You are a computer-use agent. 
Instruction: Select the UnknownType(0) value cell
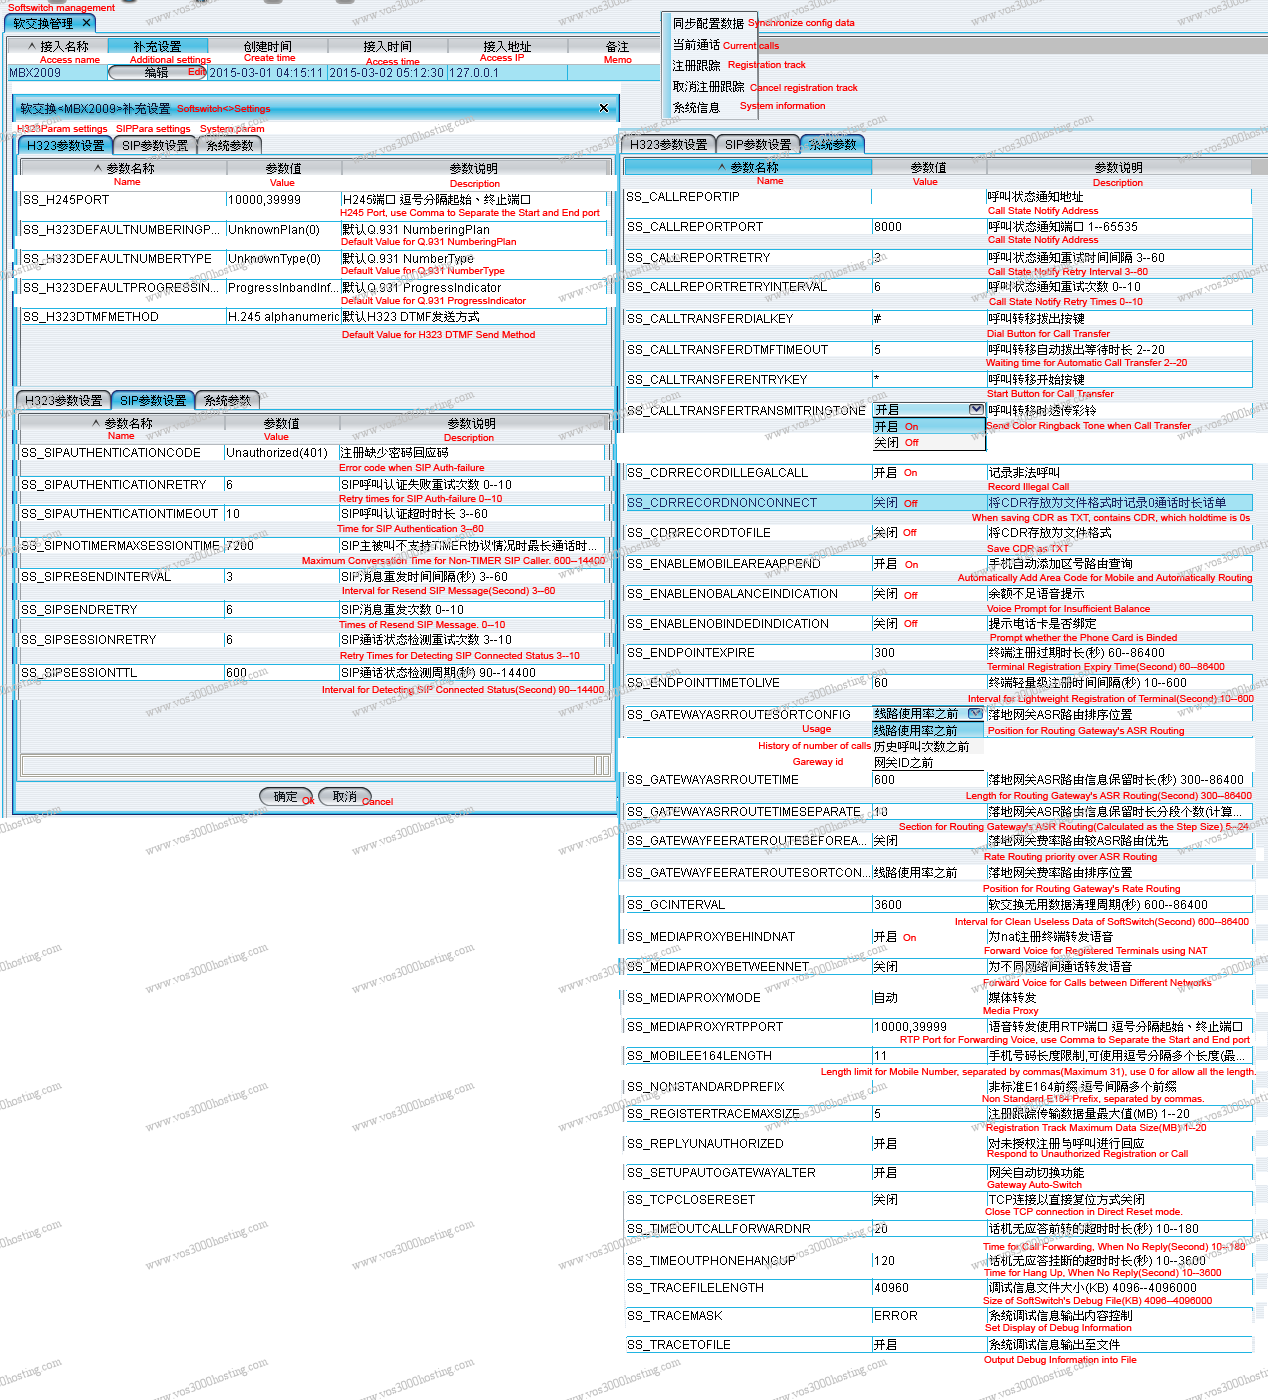pyautogui.click(x=283, y=259)
